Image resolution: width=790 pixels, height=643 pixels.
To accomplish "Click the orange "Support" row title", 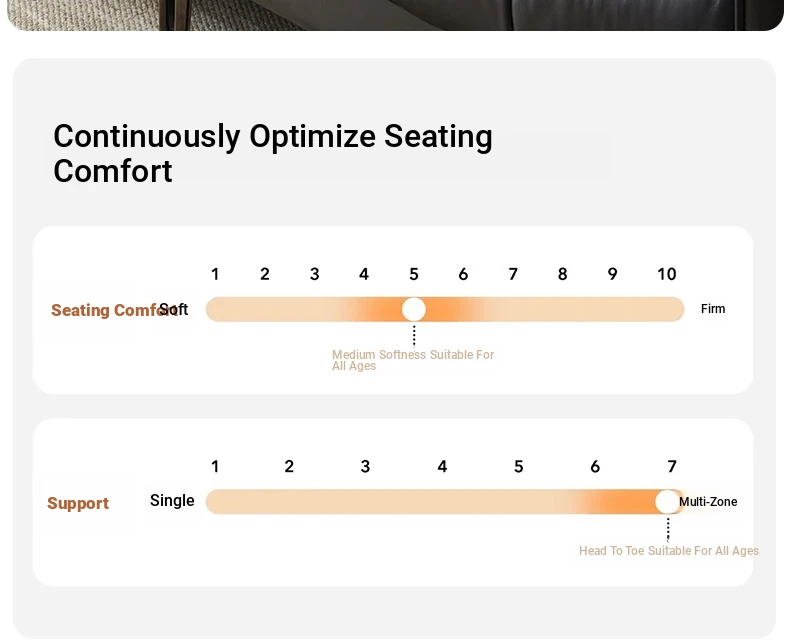I will [x=78, y=504].
